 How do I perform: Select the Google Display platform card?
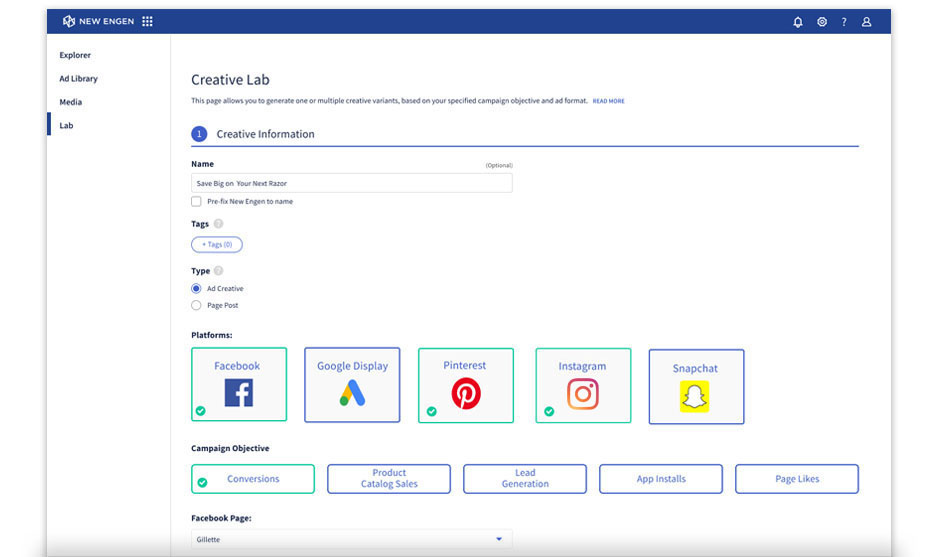pyautogui.click(x=352, y=385)
